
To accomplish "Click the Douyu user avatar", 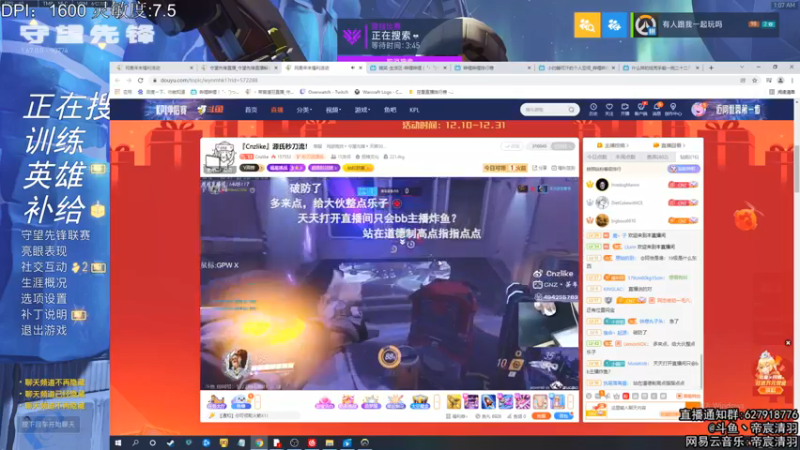I will [x=698, y=109].
